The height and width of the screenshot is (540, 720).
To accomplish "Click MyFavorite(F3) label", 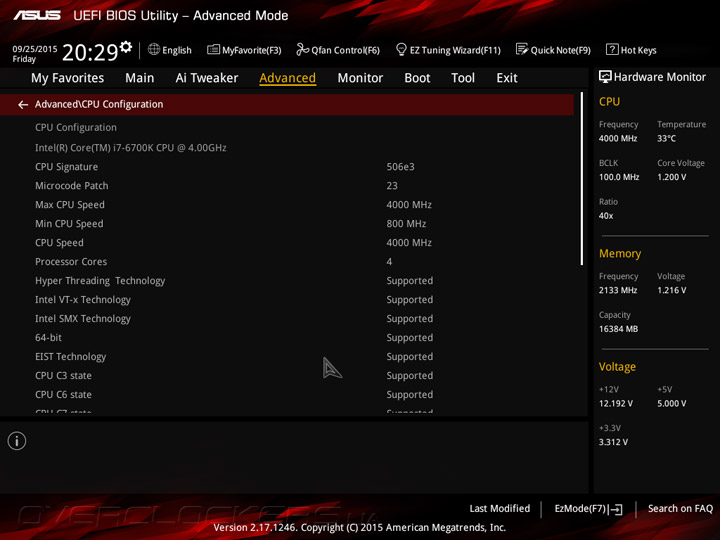I will point(252,50).
